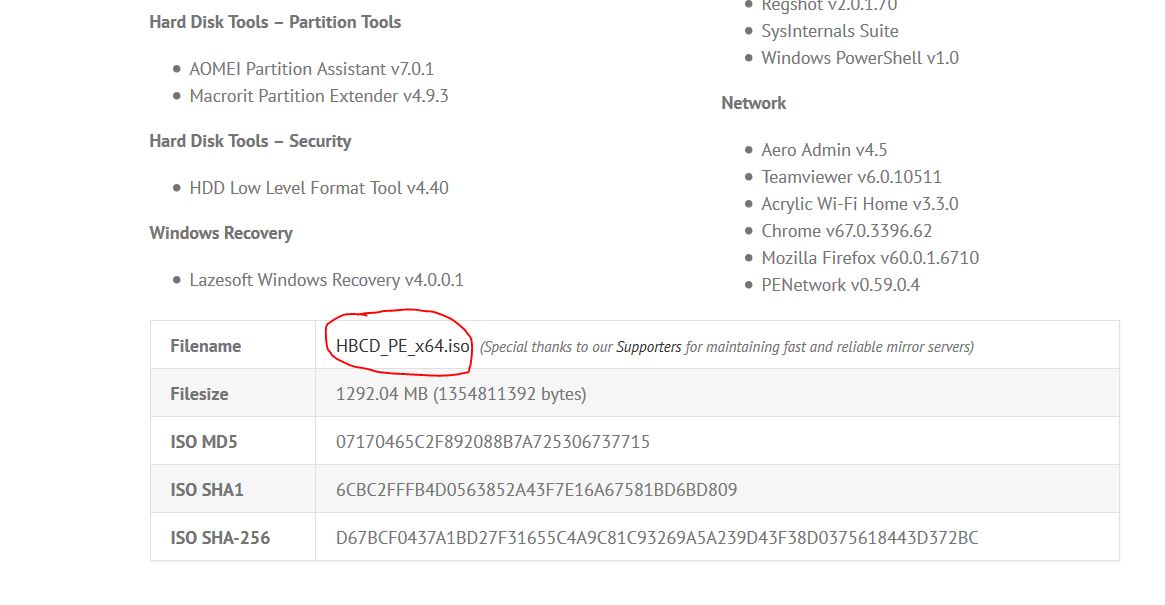The width and height of the screenshot is (1165, 605).
Task: Click Windows PowerShell v1.0 item
Action: (x=859, y=58)
